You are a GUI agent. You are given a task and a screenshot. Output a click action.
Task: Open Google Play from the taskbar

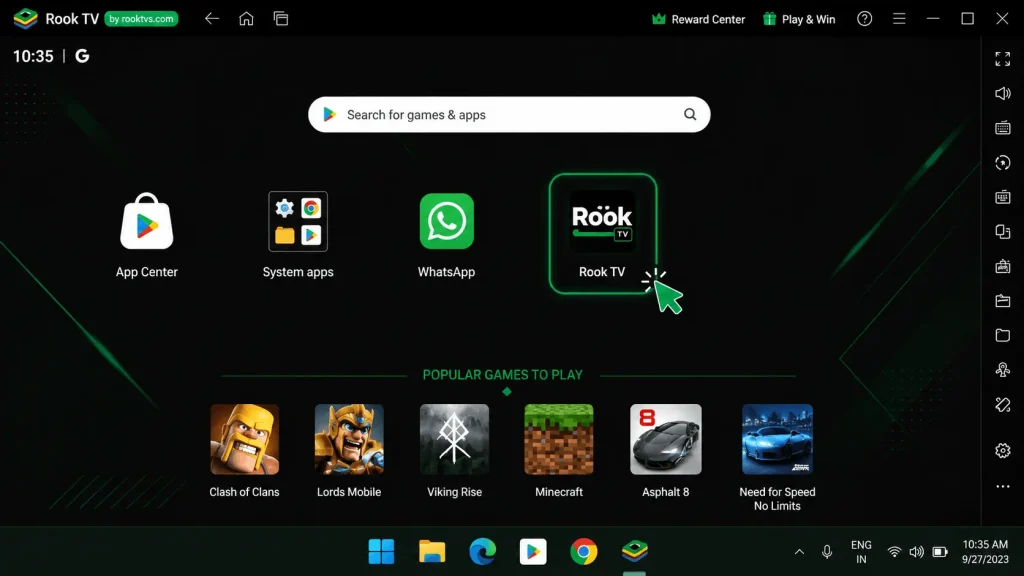tap(533, 552)
